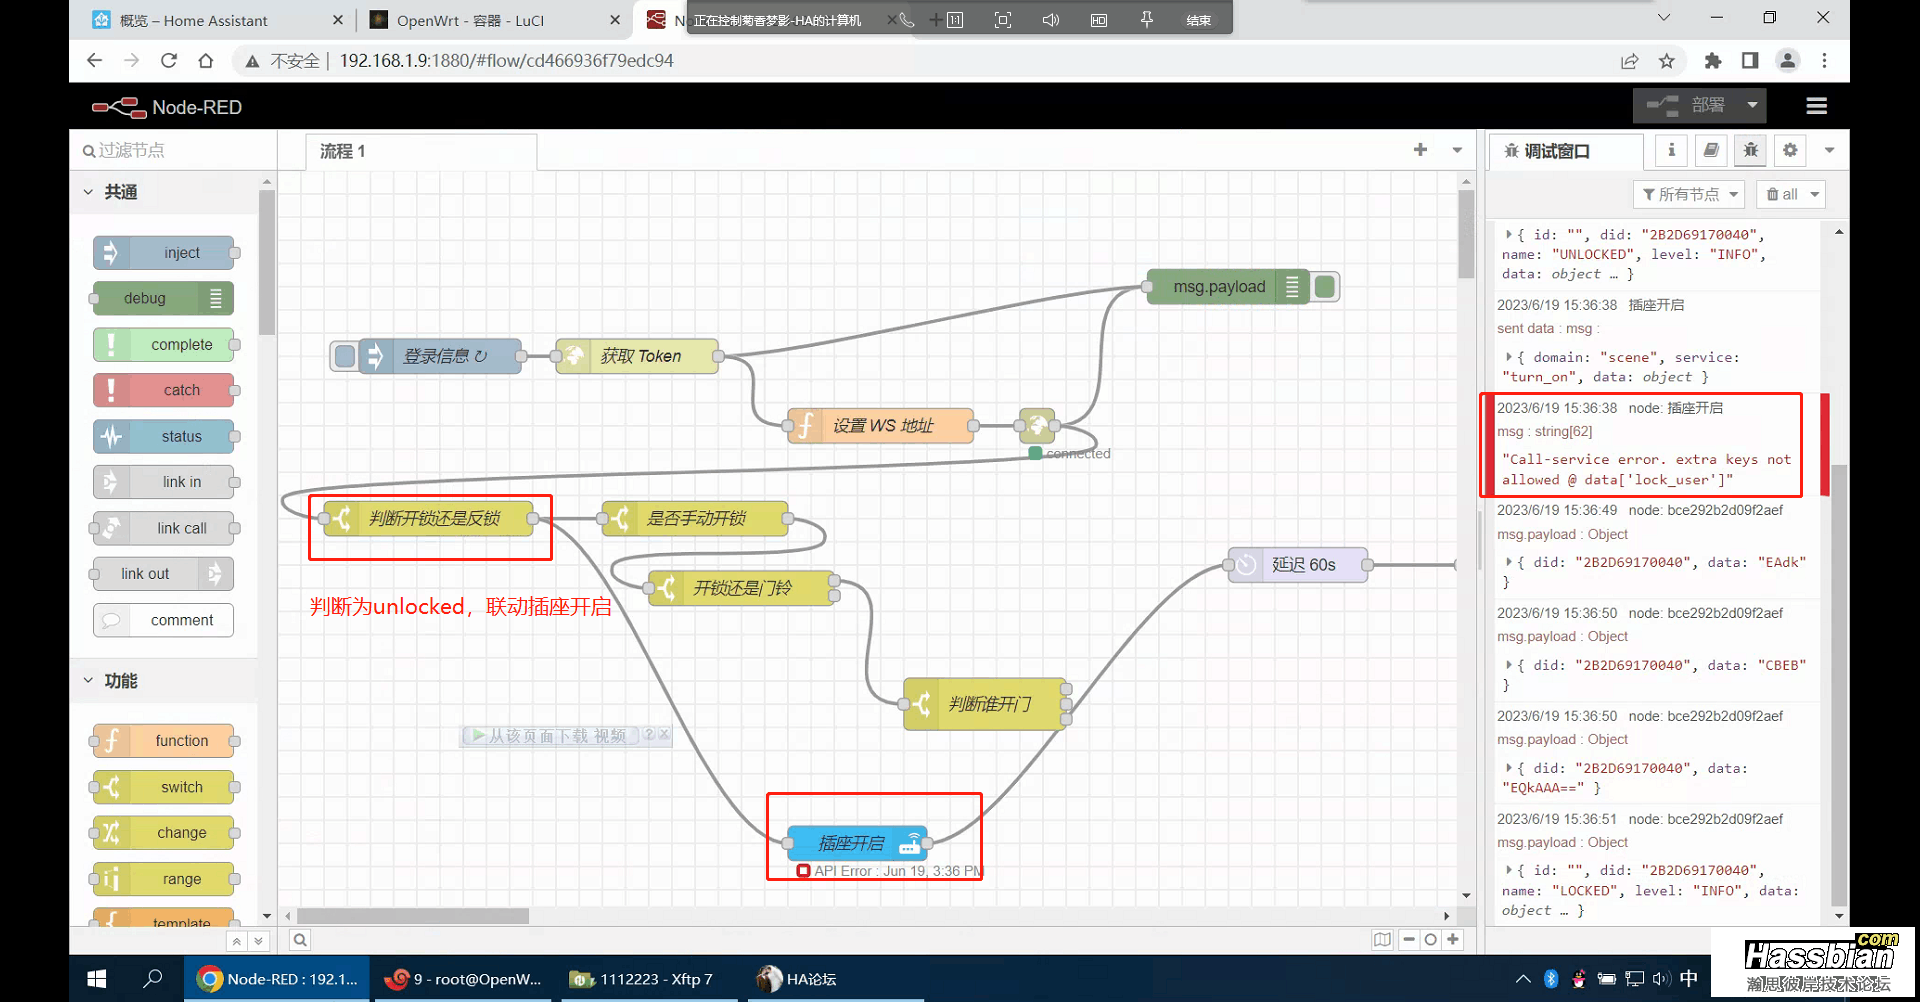This screenshot has height=1002, width=1920.
Task: Select the 获取 Token node
Action: pyautogui.click(x=637, y=356)
